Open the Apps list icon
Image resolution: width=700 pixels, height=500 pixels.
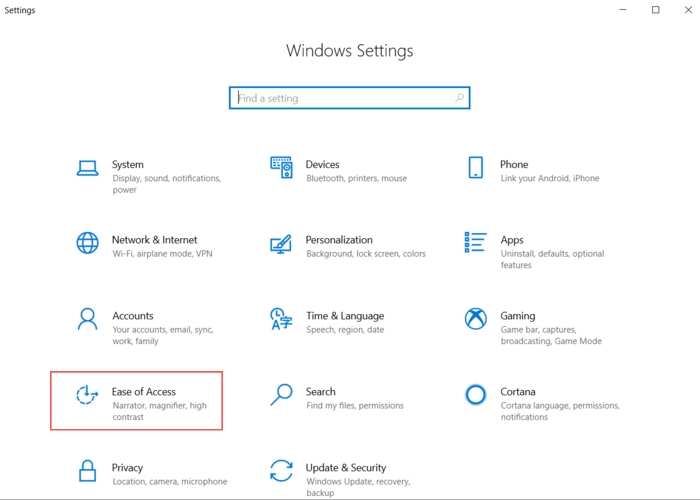coord(475,242)
